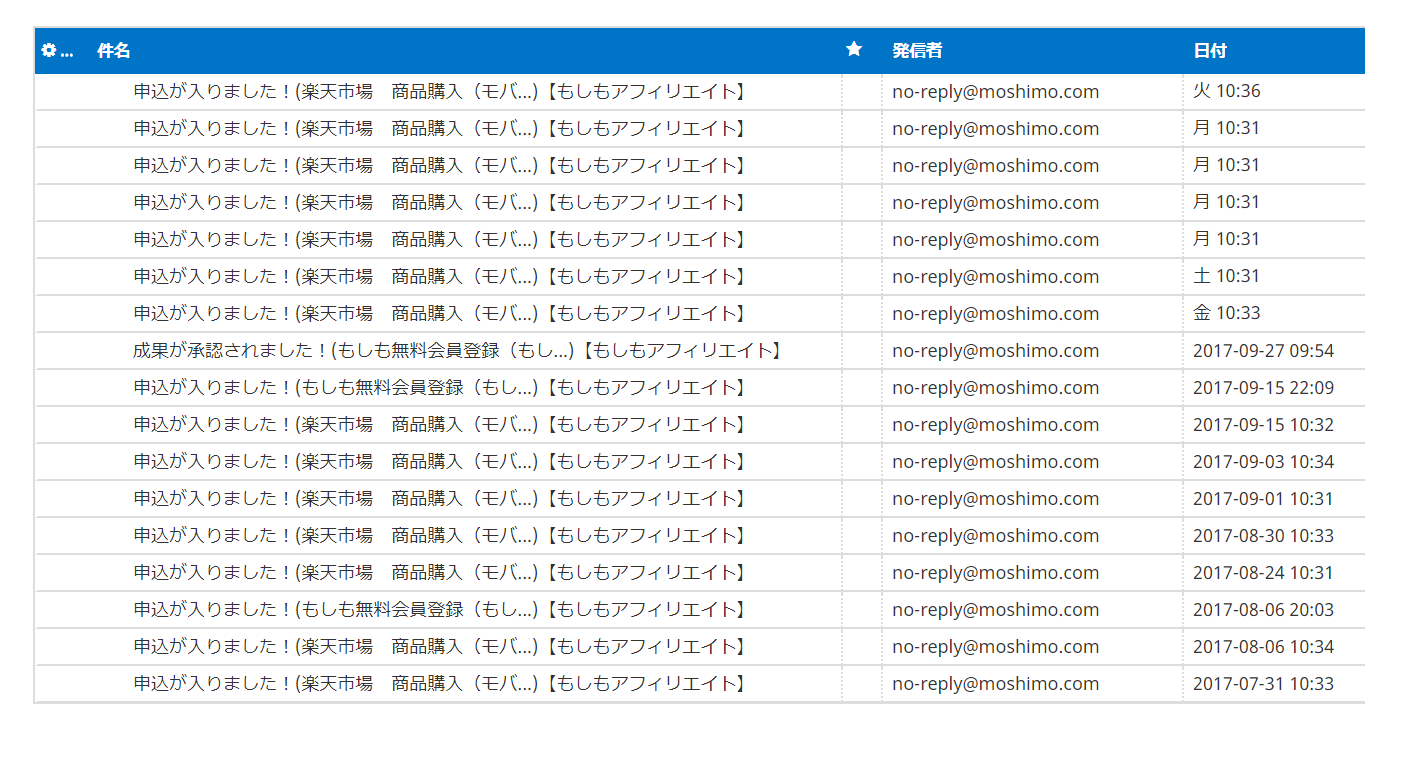
Task: Click the date cell 火 10:36
Action: (x=1227, y=92)
